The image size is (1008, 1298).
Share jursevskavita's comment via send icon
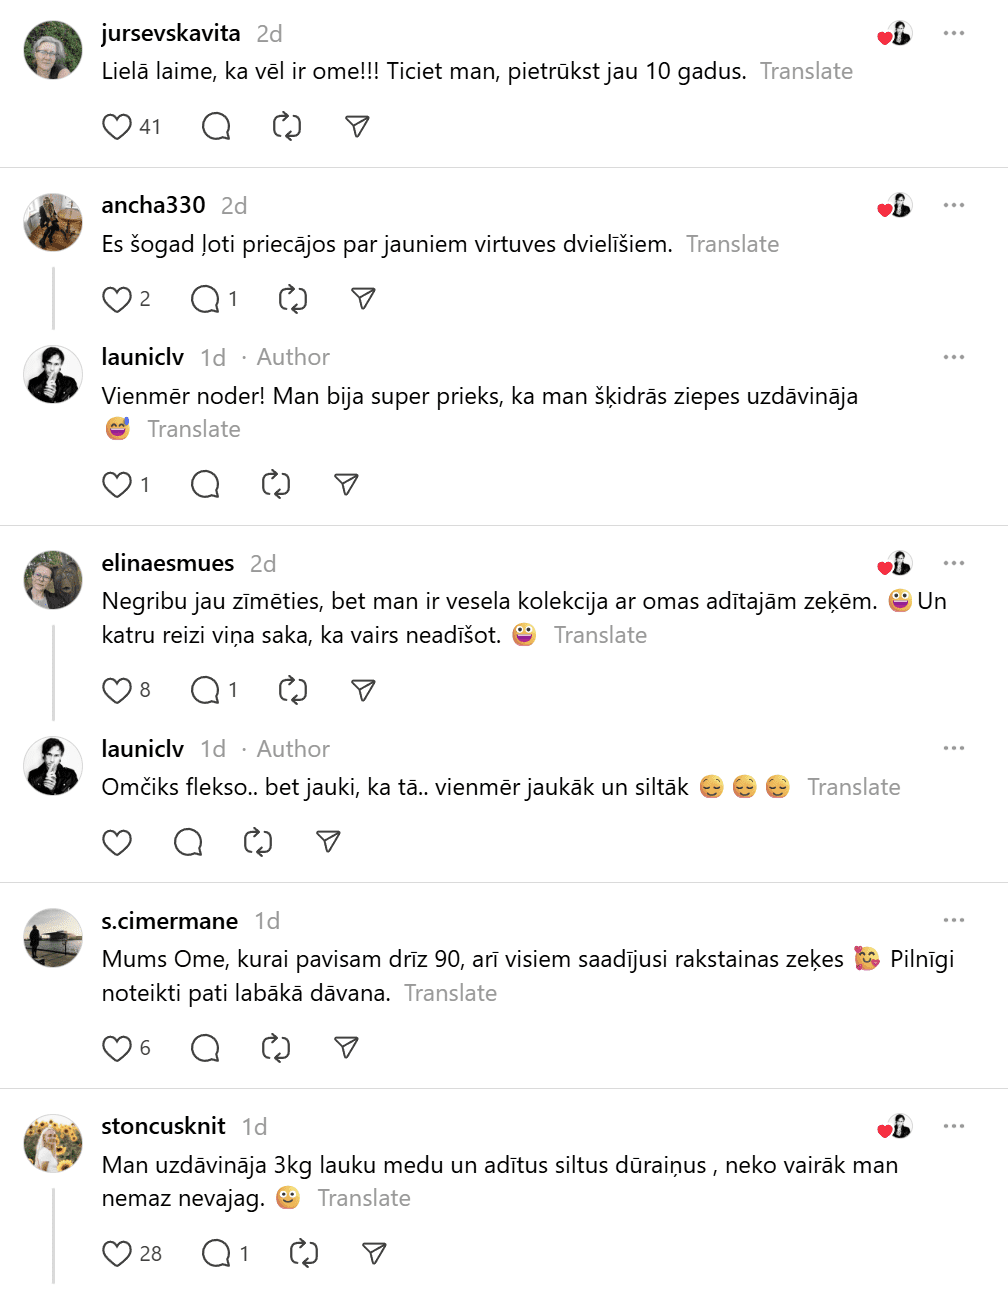tap(357, 127)
